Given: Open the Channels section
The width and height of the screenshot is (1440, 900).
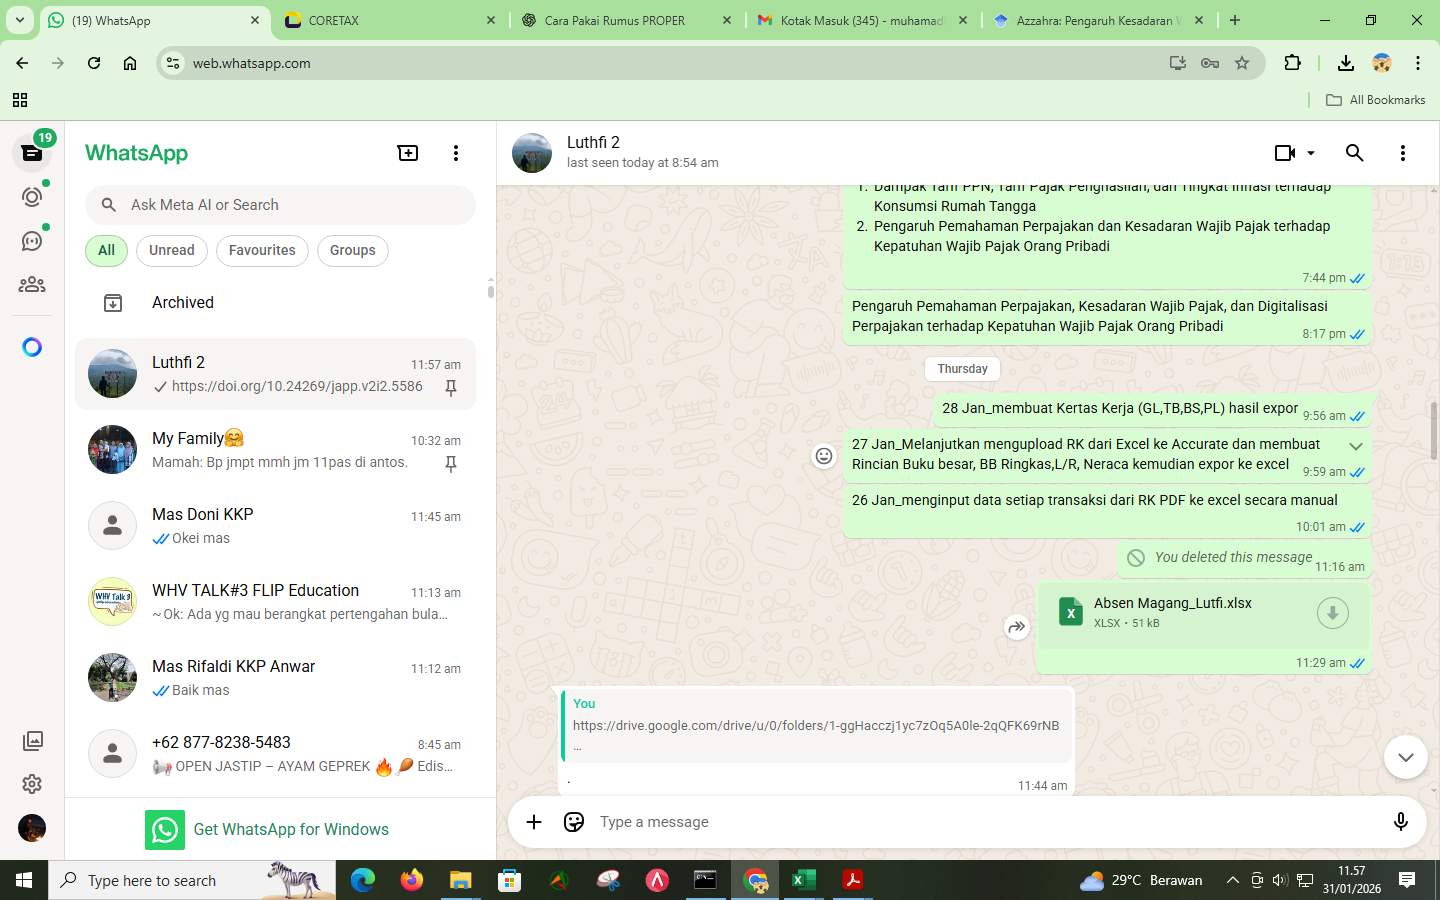Looking at the screenshot, I should pyautogui.click(x=31, y=240).
